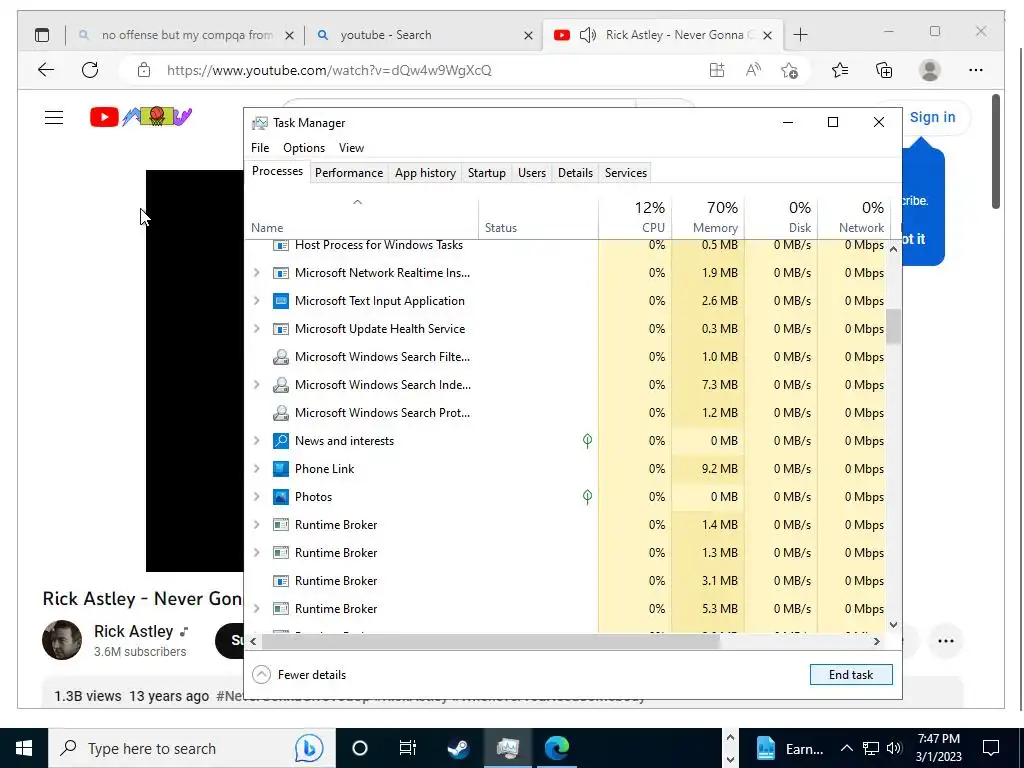Click the Rick Astley channel name link
1024x768 pixels.
(133, 632)
